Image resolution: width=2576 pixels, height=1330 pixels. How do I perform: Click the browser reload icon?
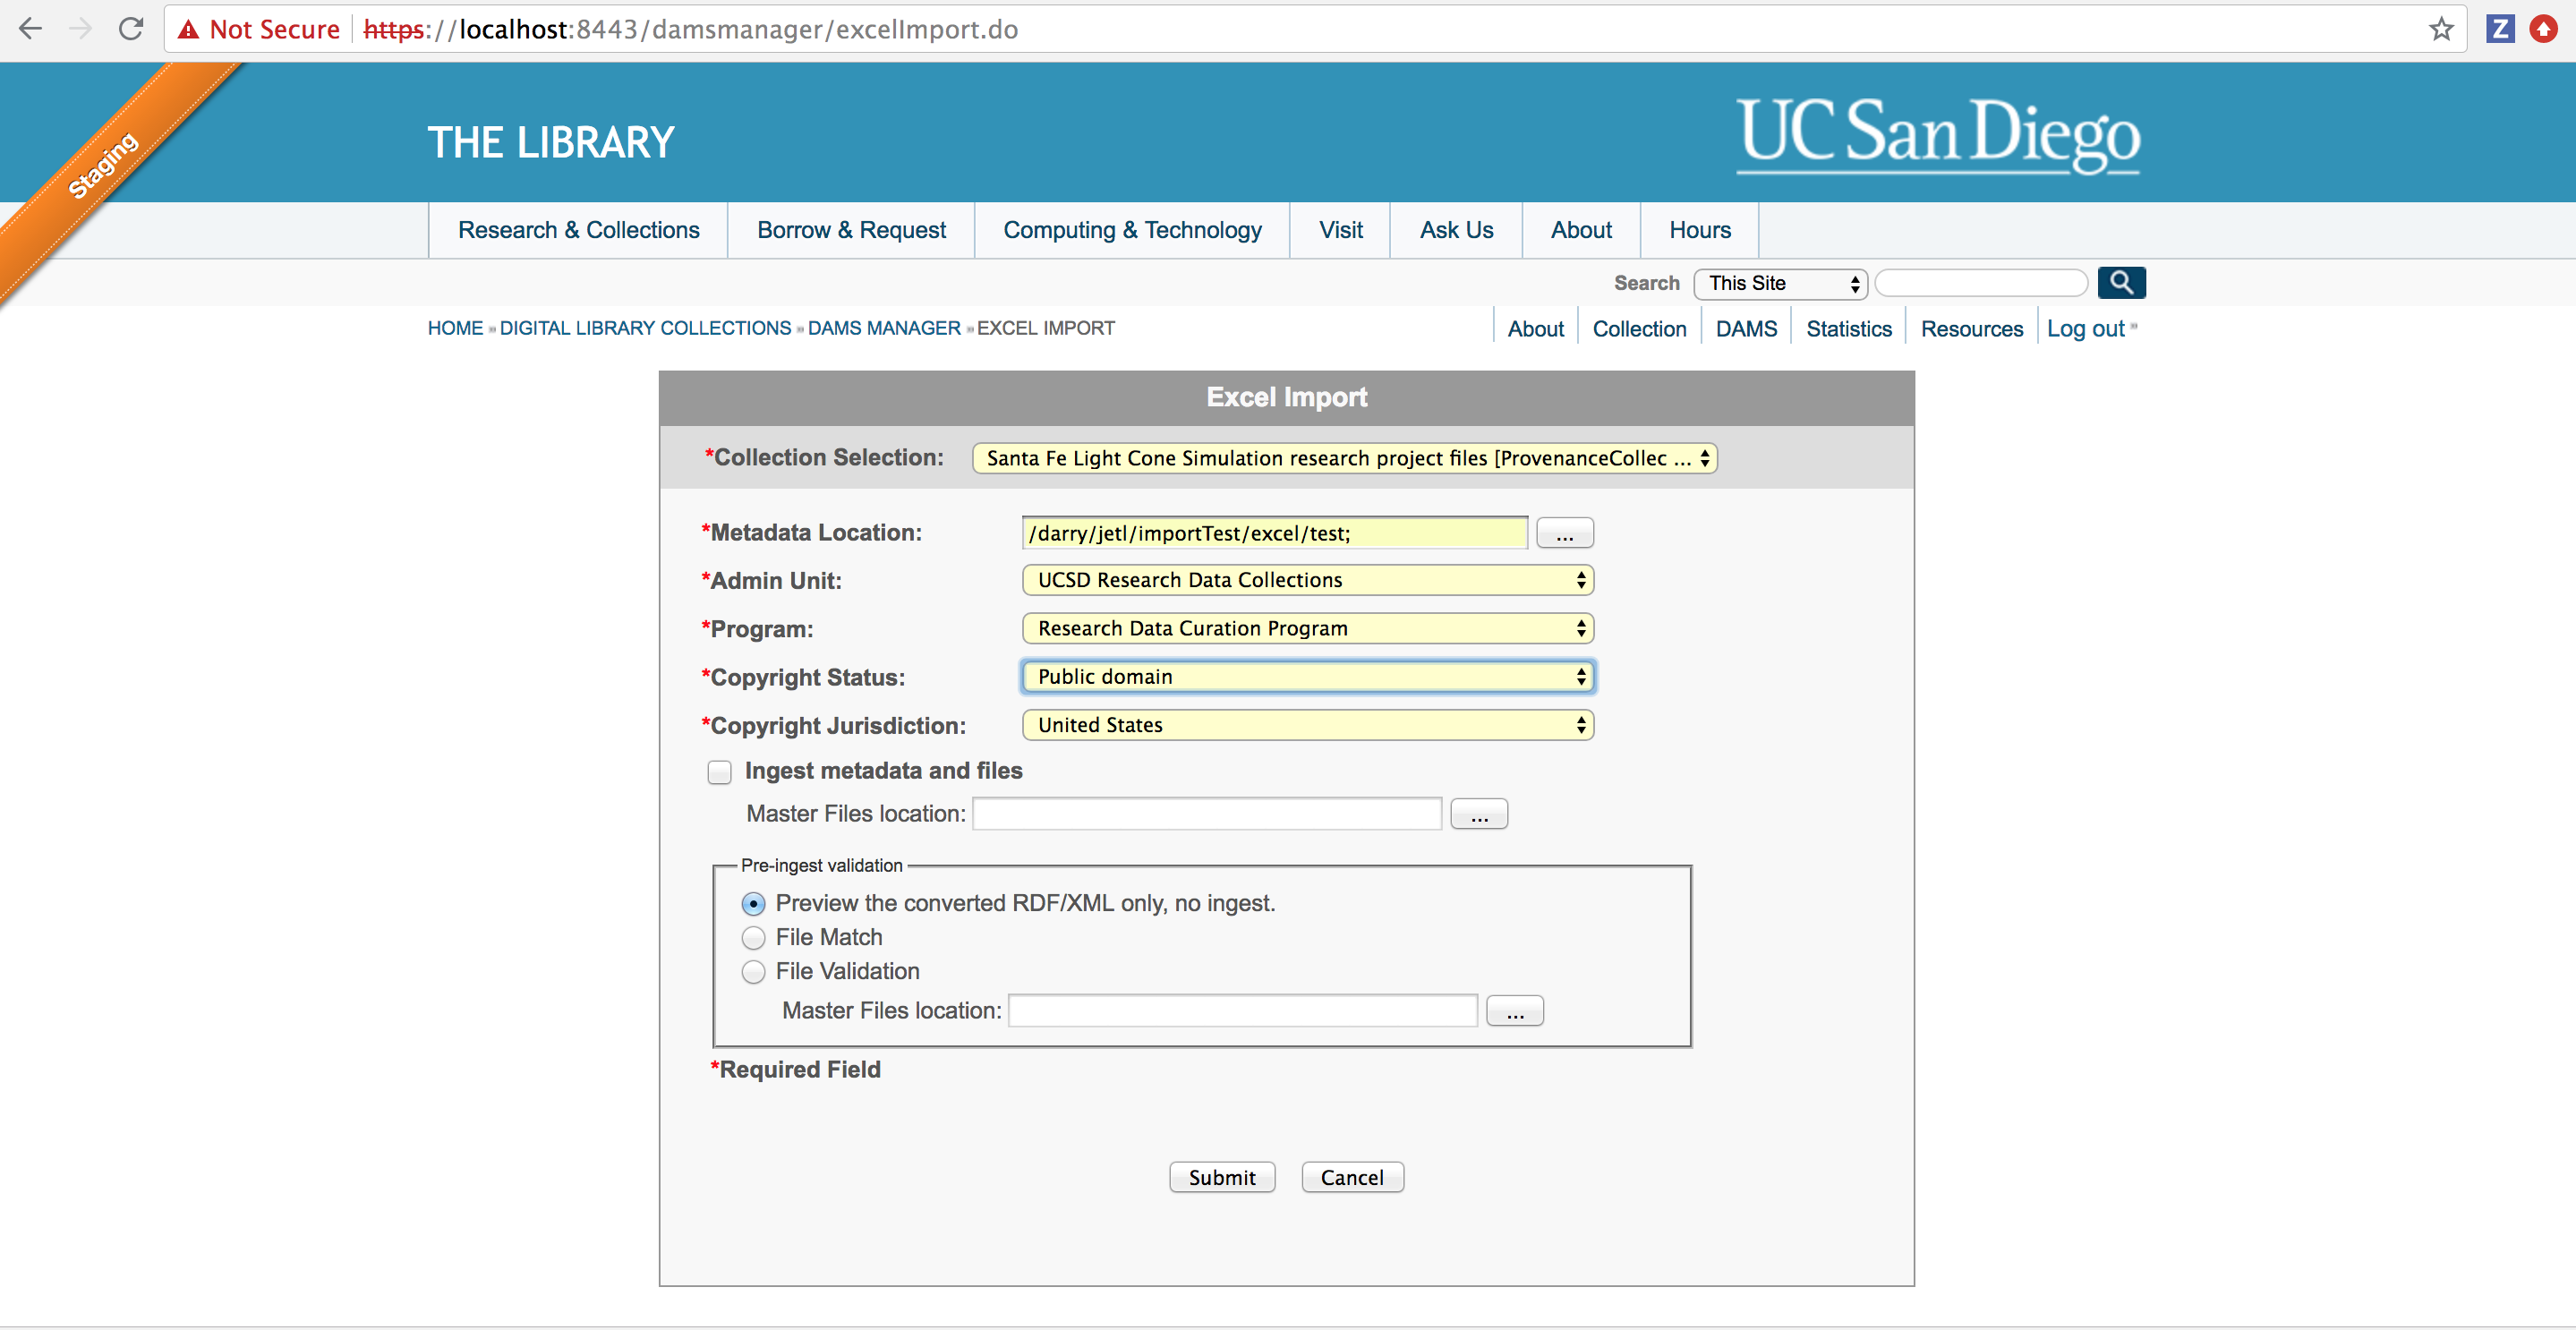coord(130,29)
